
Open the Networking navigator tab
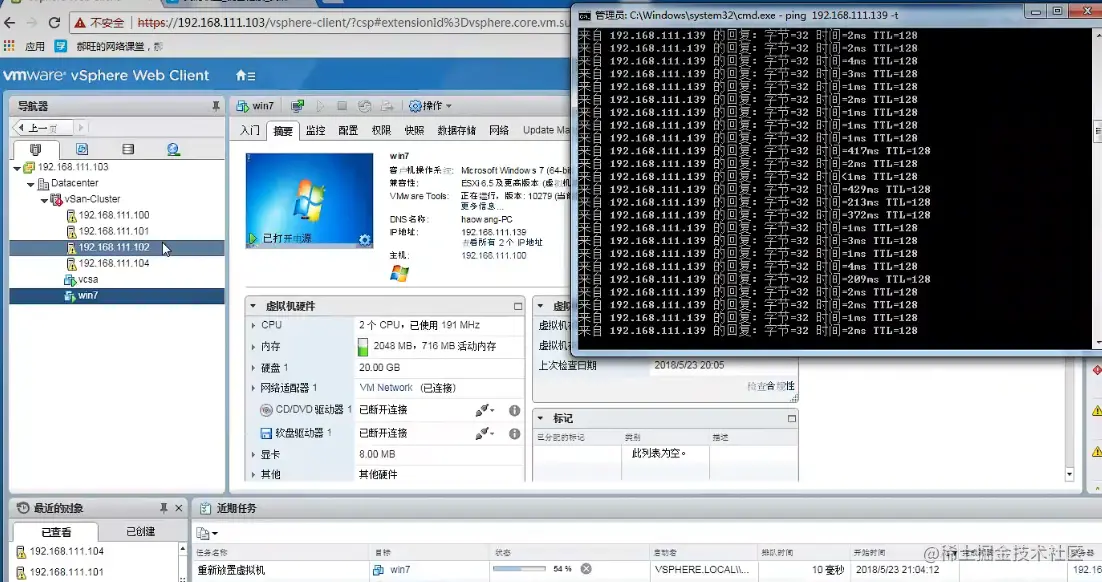[x=174, y=149]
